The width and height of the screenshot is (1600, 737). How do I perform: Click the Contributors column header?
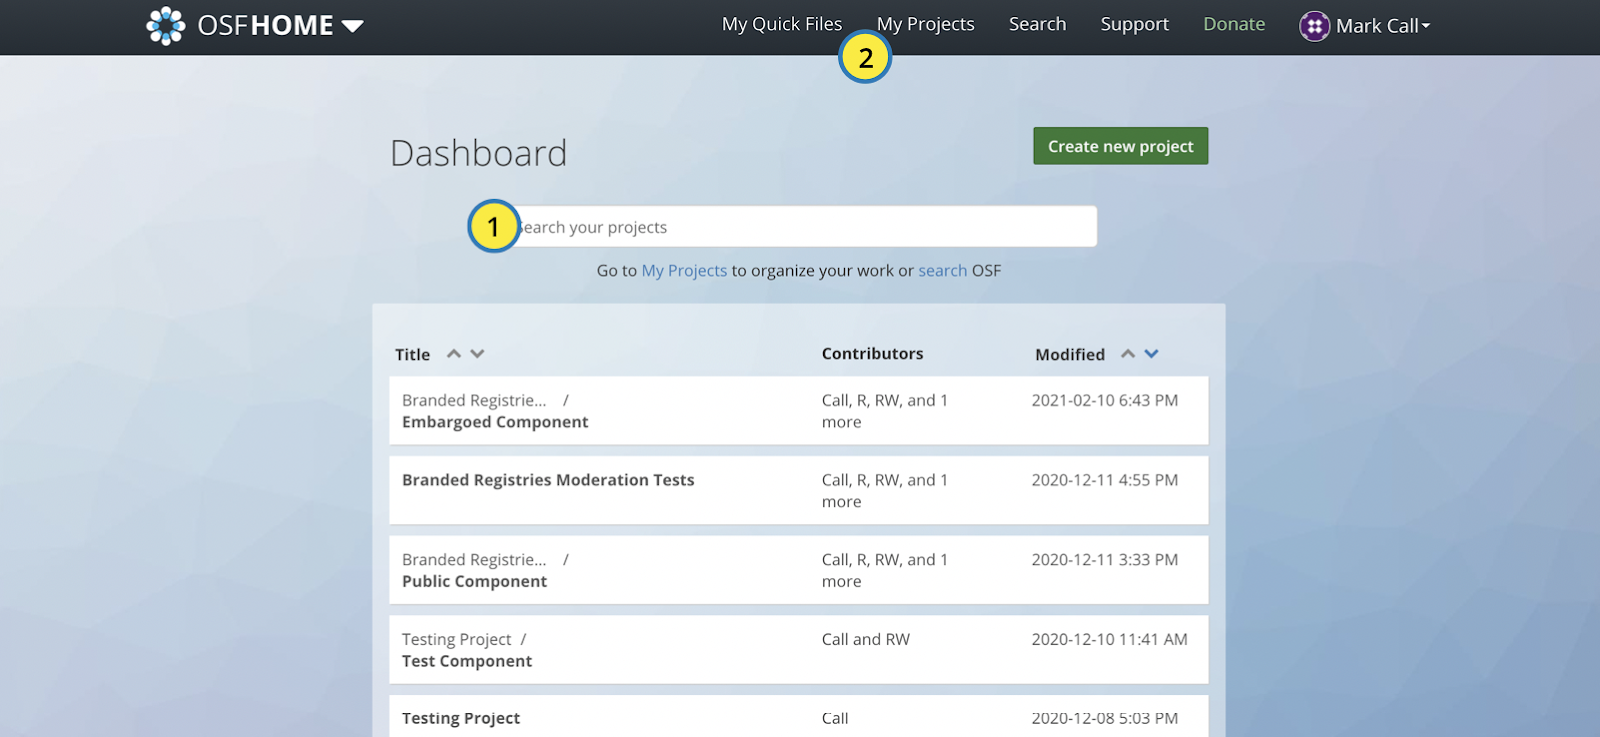(872, 354)
